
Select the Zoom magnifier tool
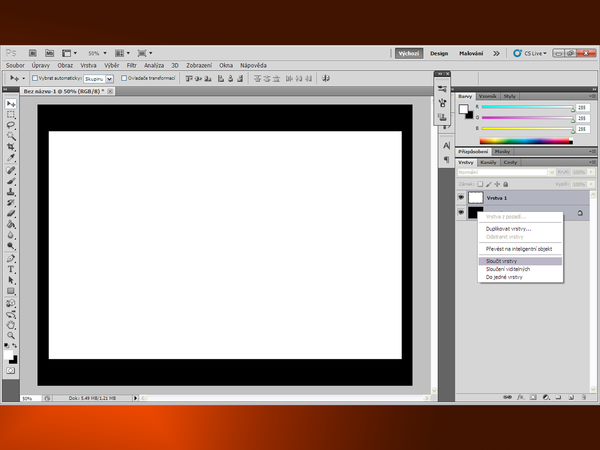[11, 336]
